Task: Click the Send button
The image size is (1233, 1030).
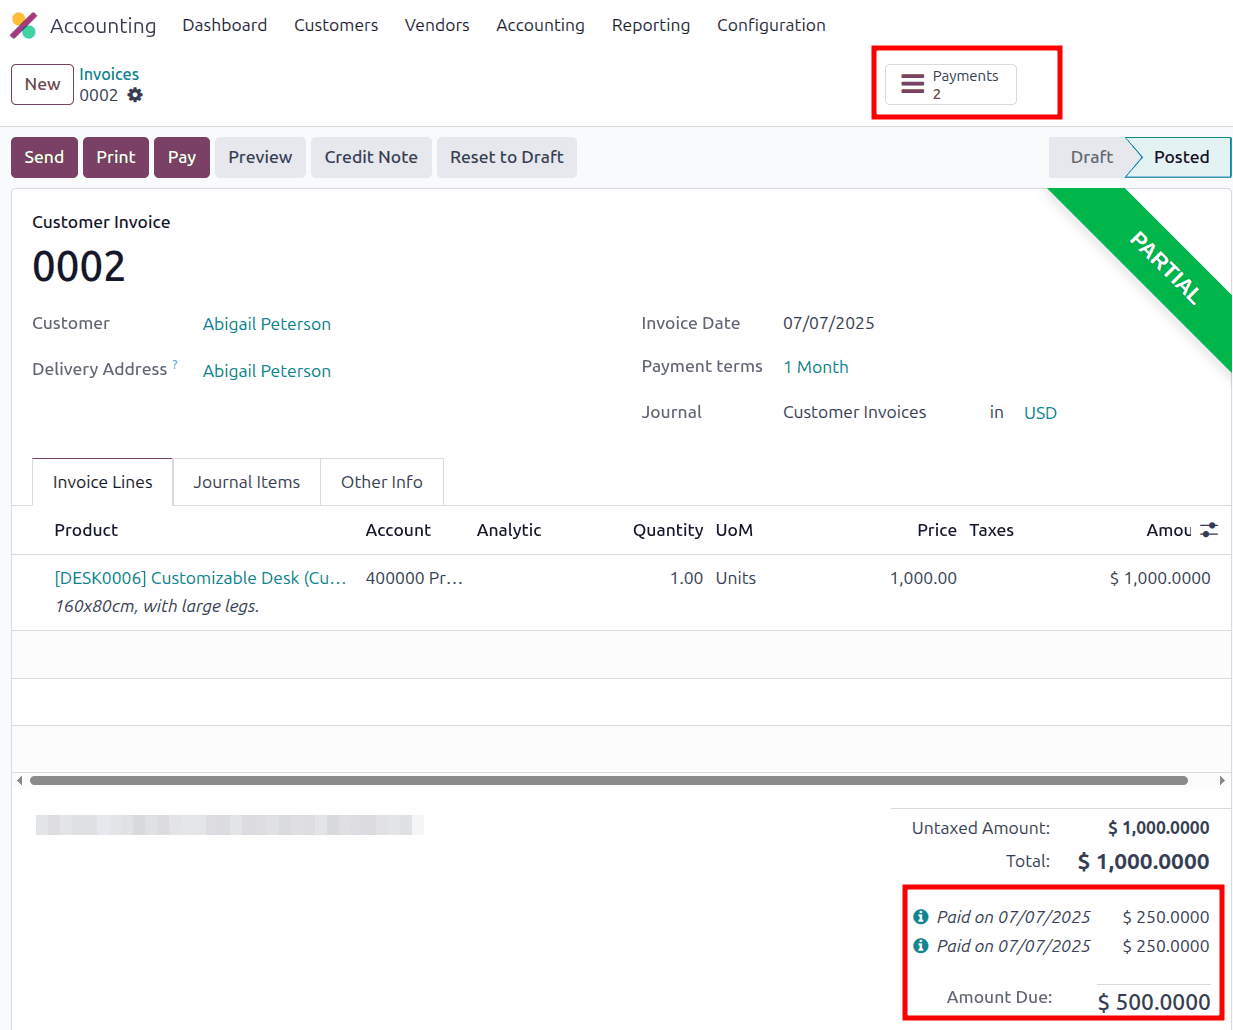Action: pos(44,157)
